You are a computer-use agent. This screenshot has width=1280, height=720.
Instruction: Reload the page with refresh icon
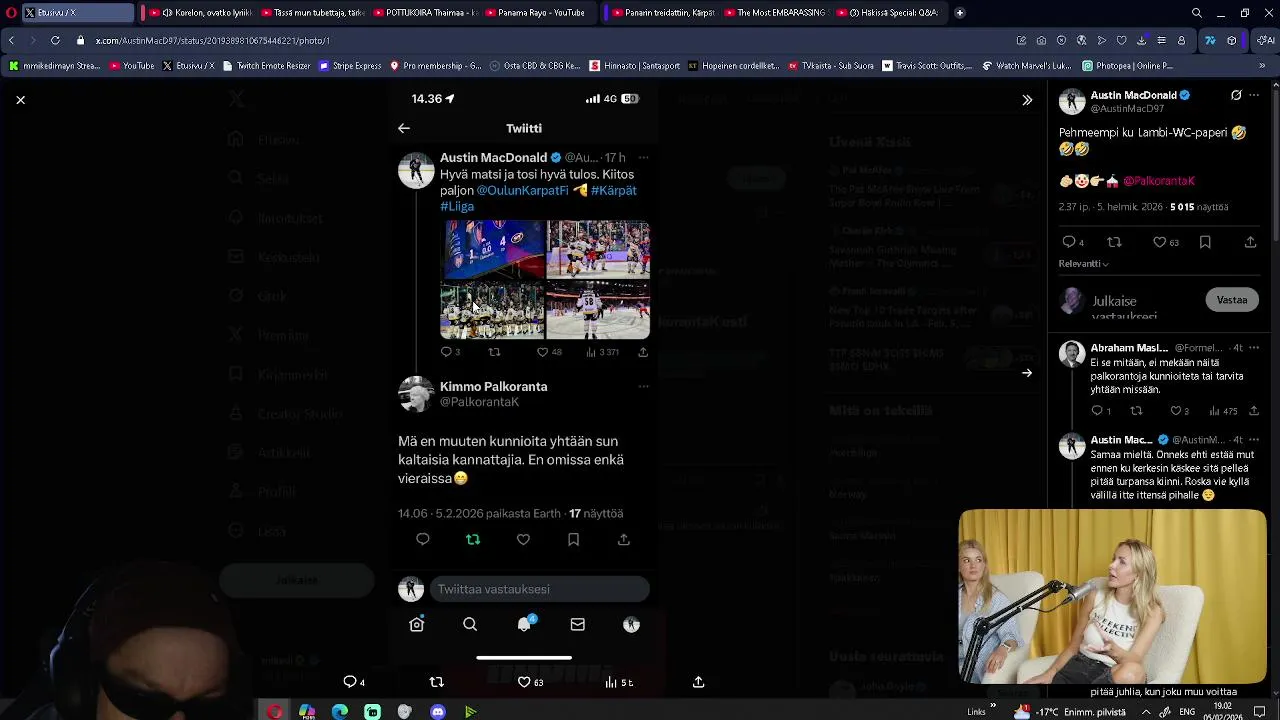(x=55, y=40)
